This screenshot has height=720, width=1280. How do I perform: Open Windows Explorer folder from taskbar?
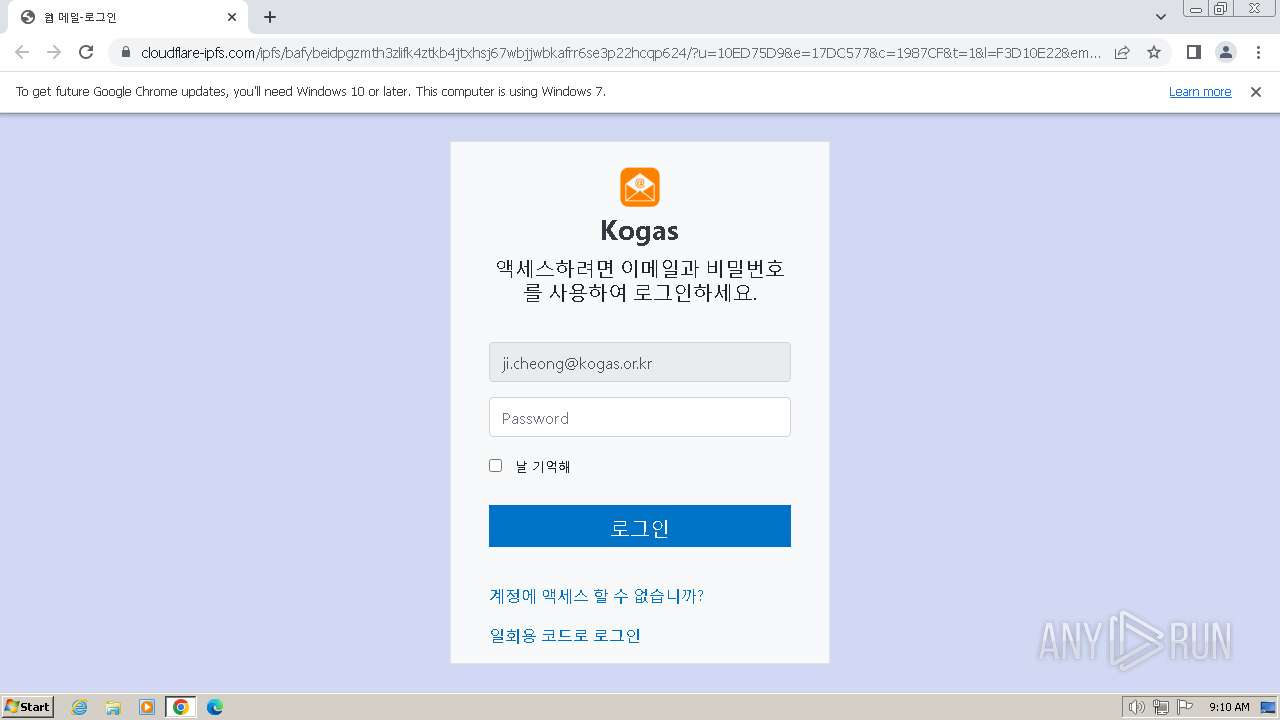tap(113, 707)
